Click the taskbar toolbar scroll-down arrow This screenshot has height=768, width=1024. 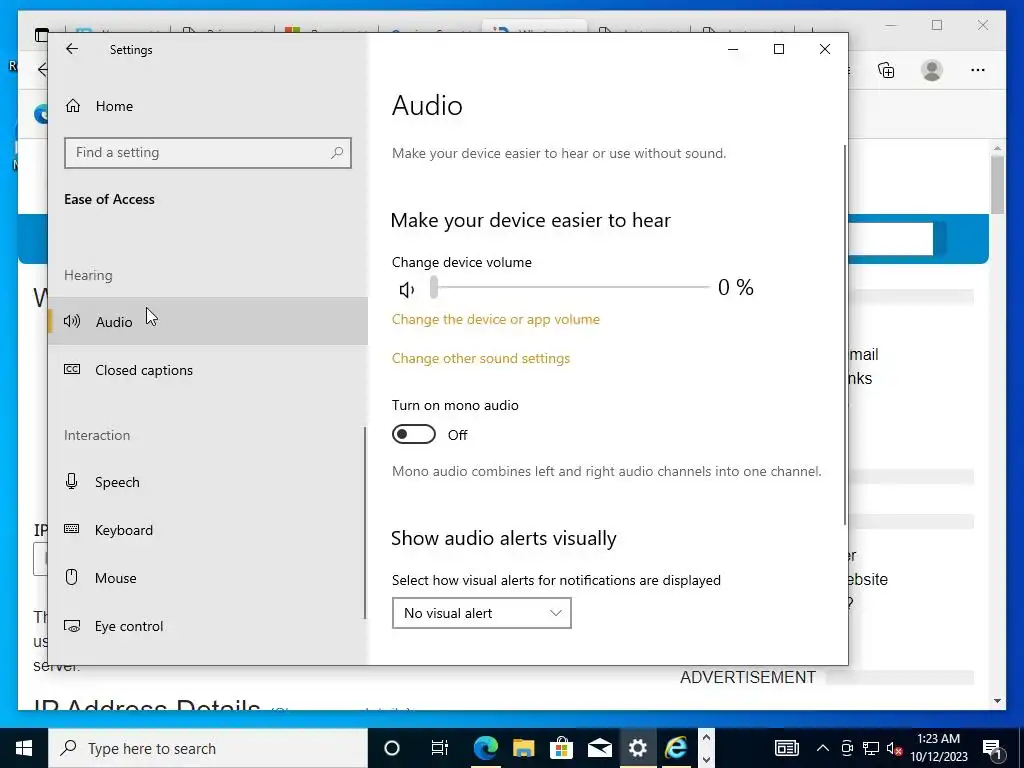[x=706, y=760]
